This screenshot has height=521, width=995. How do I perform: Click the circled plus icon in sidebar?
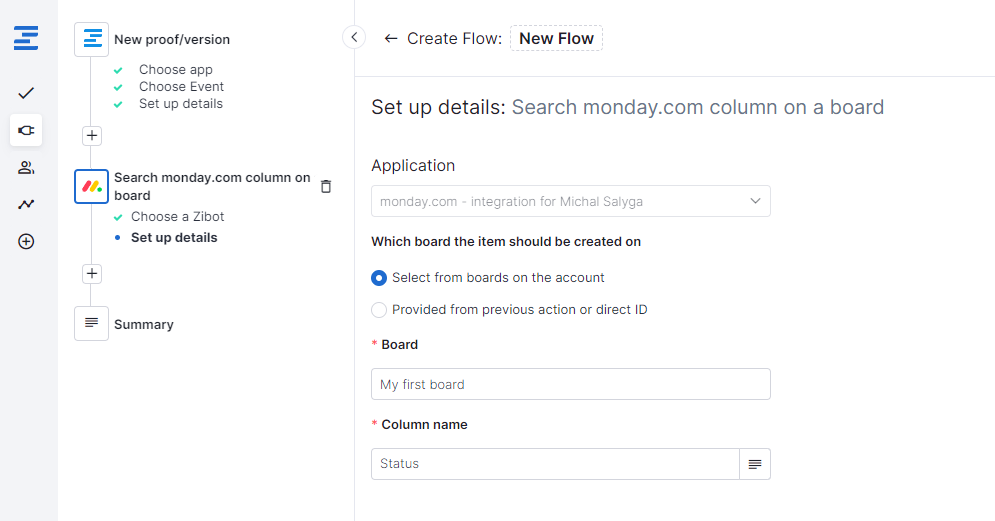pos(27,241)
